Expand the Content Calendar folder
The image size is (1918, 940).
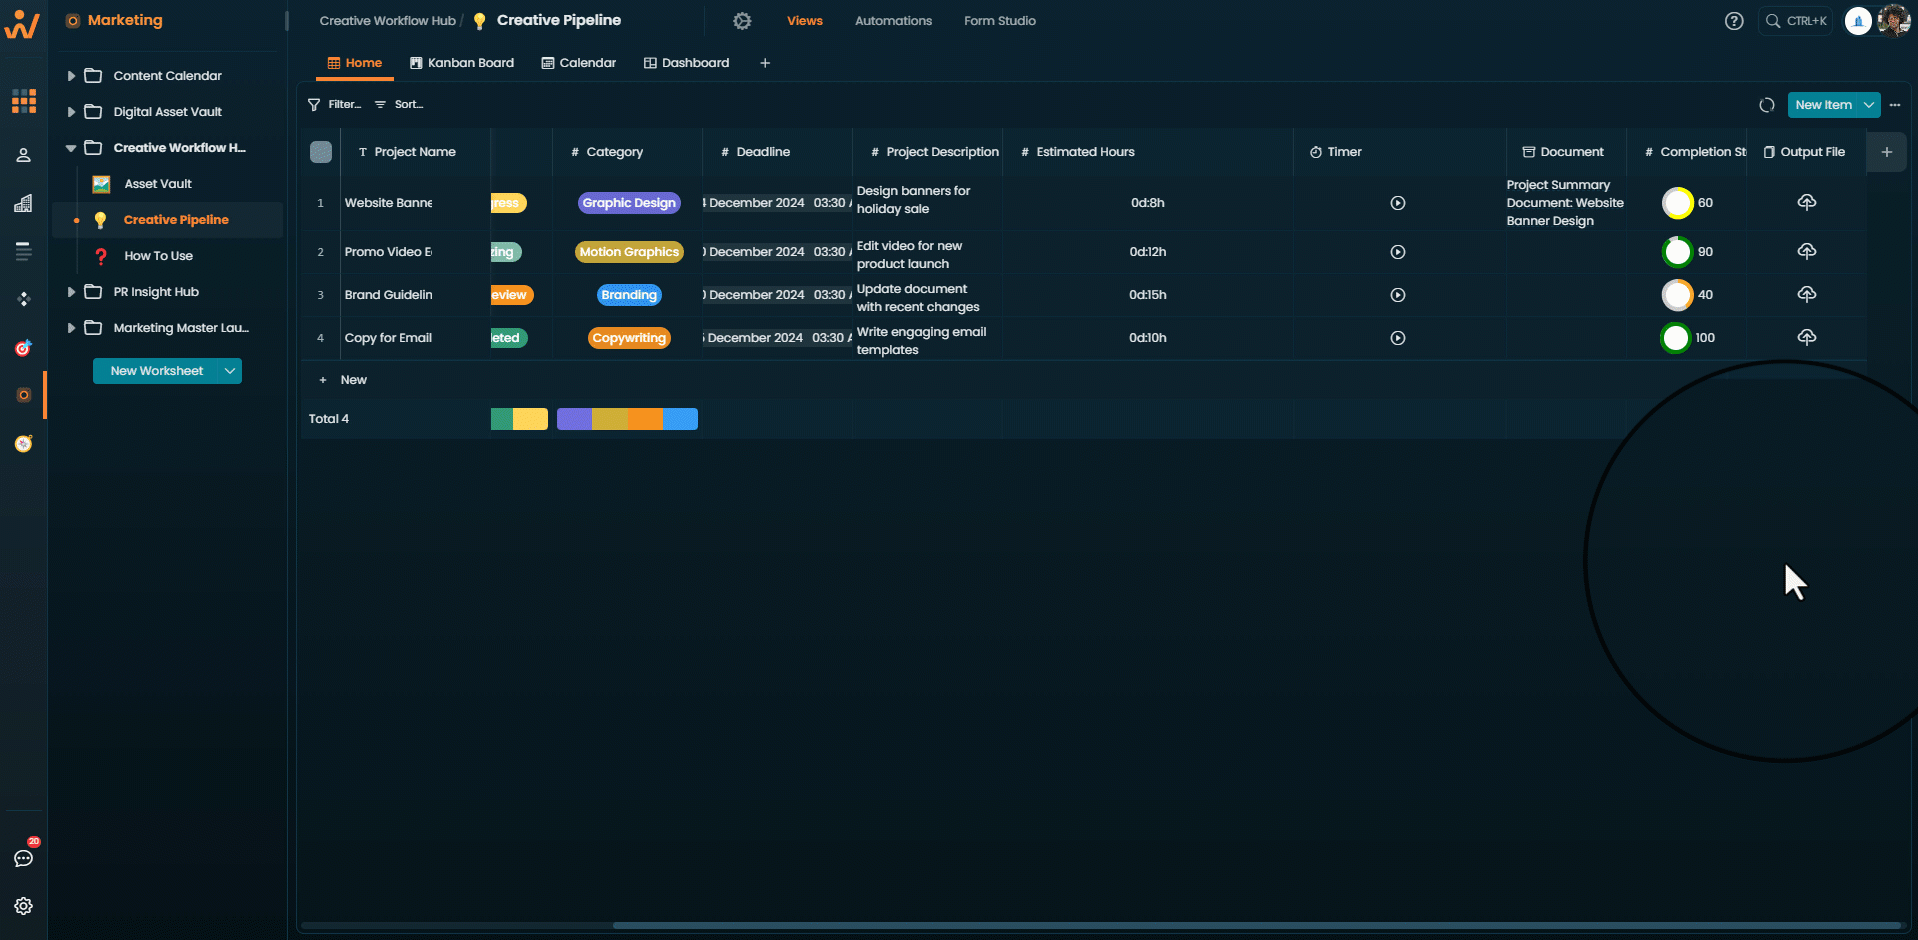coord(71,76)
